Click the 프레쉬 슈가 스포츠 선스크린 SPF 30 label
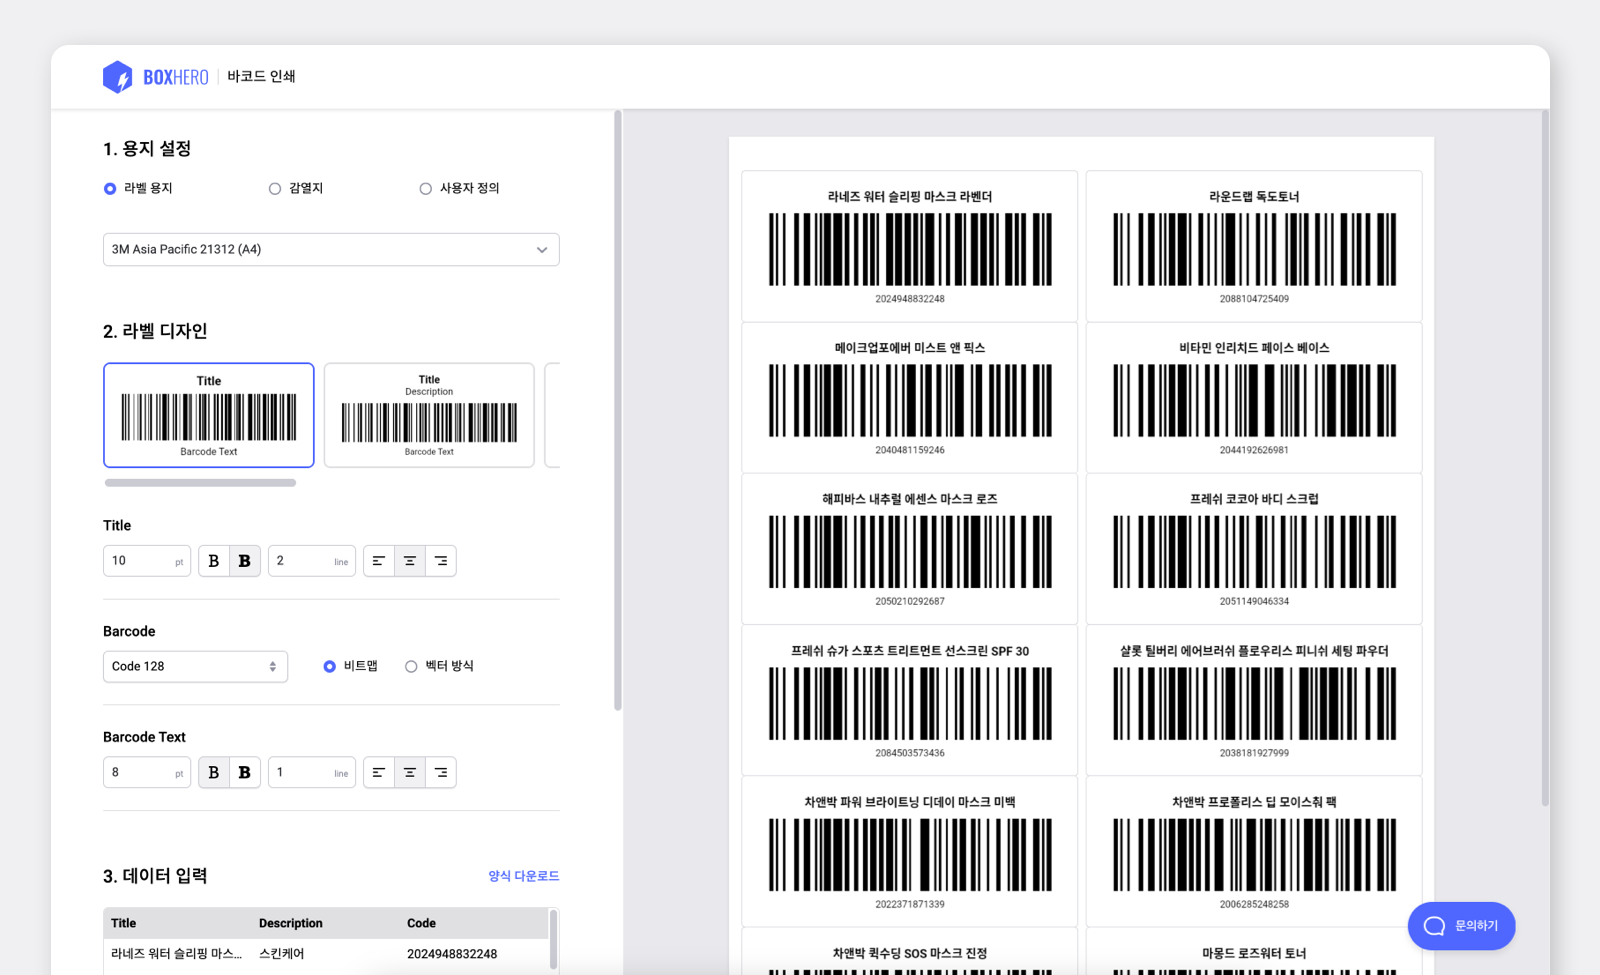The height and width of the screenshot is (975, 1600). (x=910, y=700)
